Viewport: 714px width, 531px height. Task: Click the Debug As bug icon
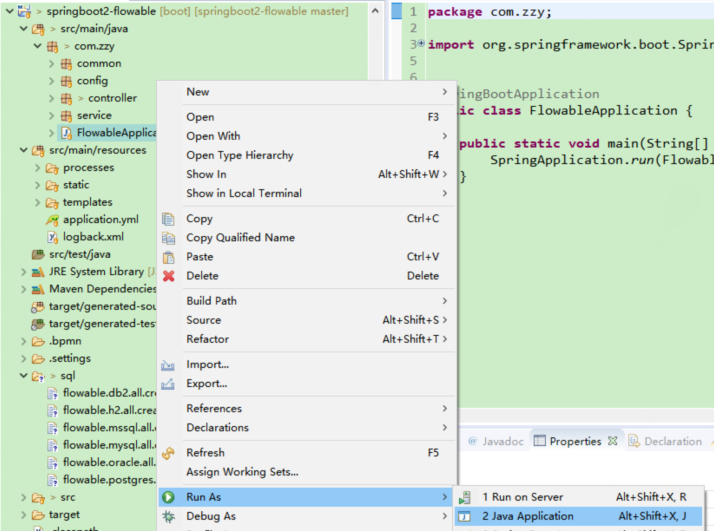tap(168, 516)
